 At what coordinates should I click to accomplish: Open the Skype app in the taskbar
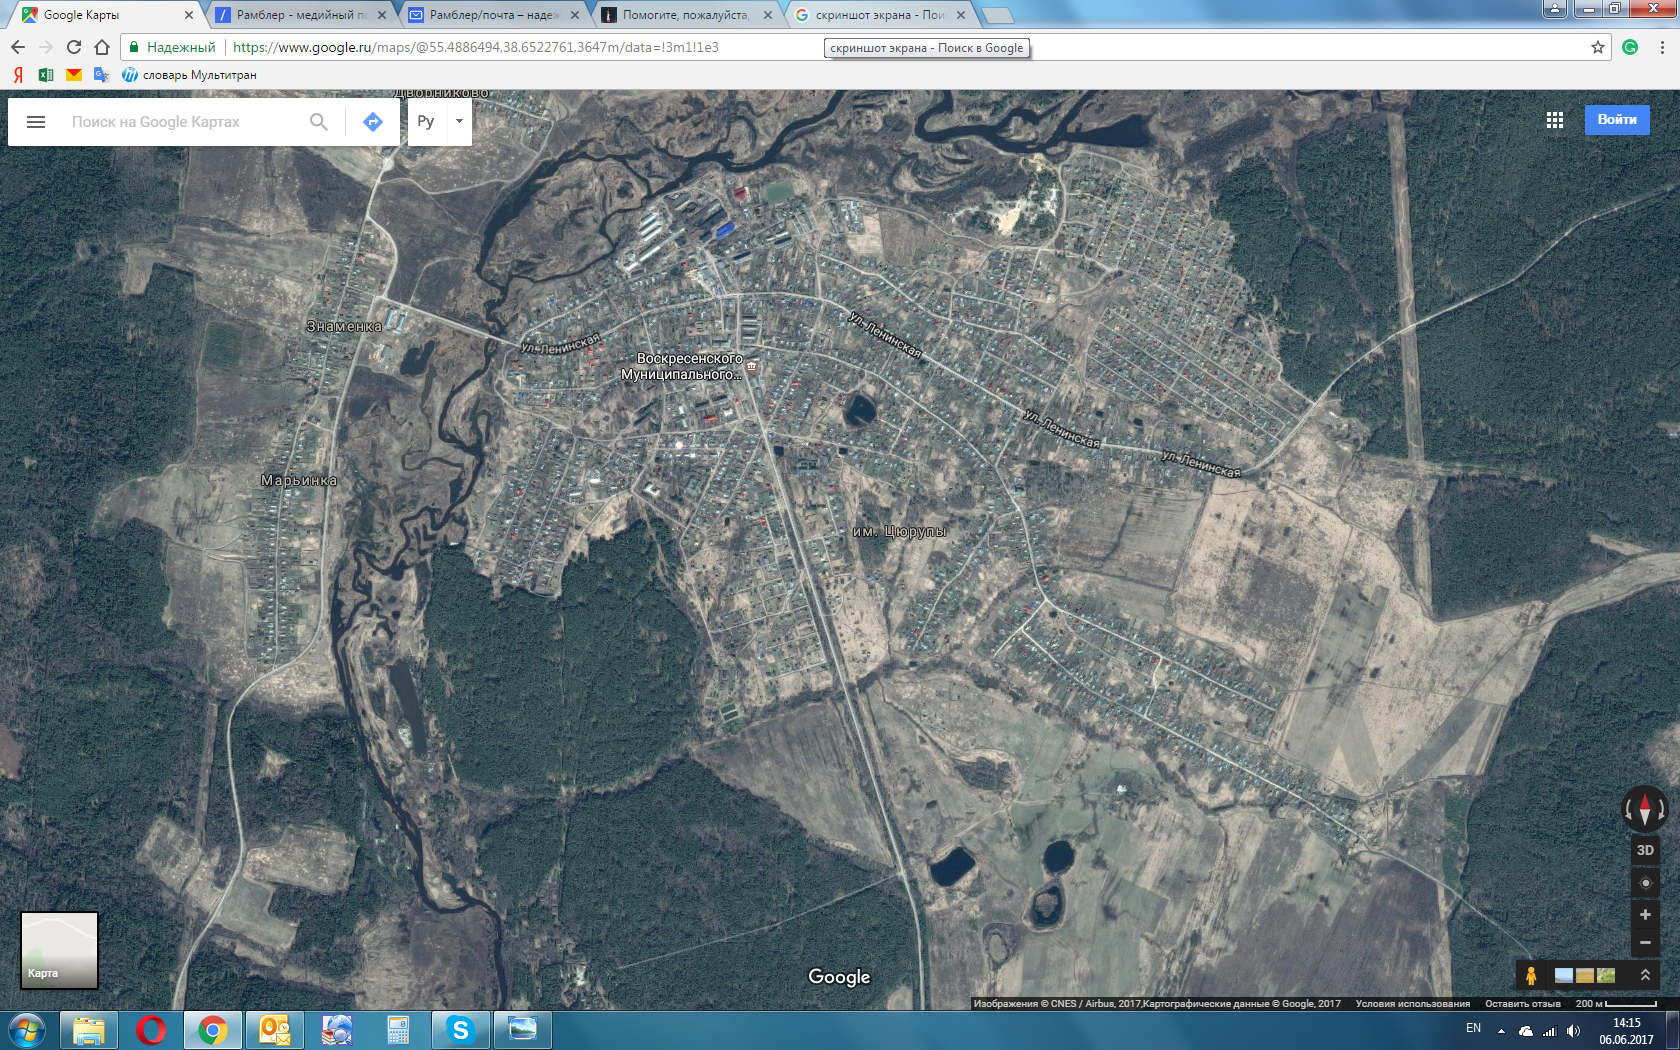point(460,1030)
